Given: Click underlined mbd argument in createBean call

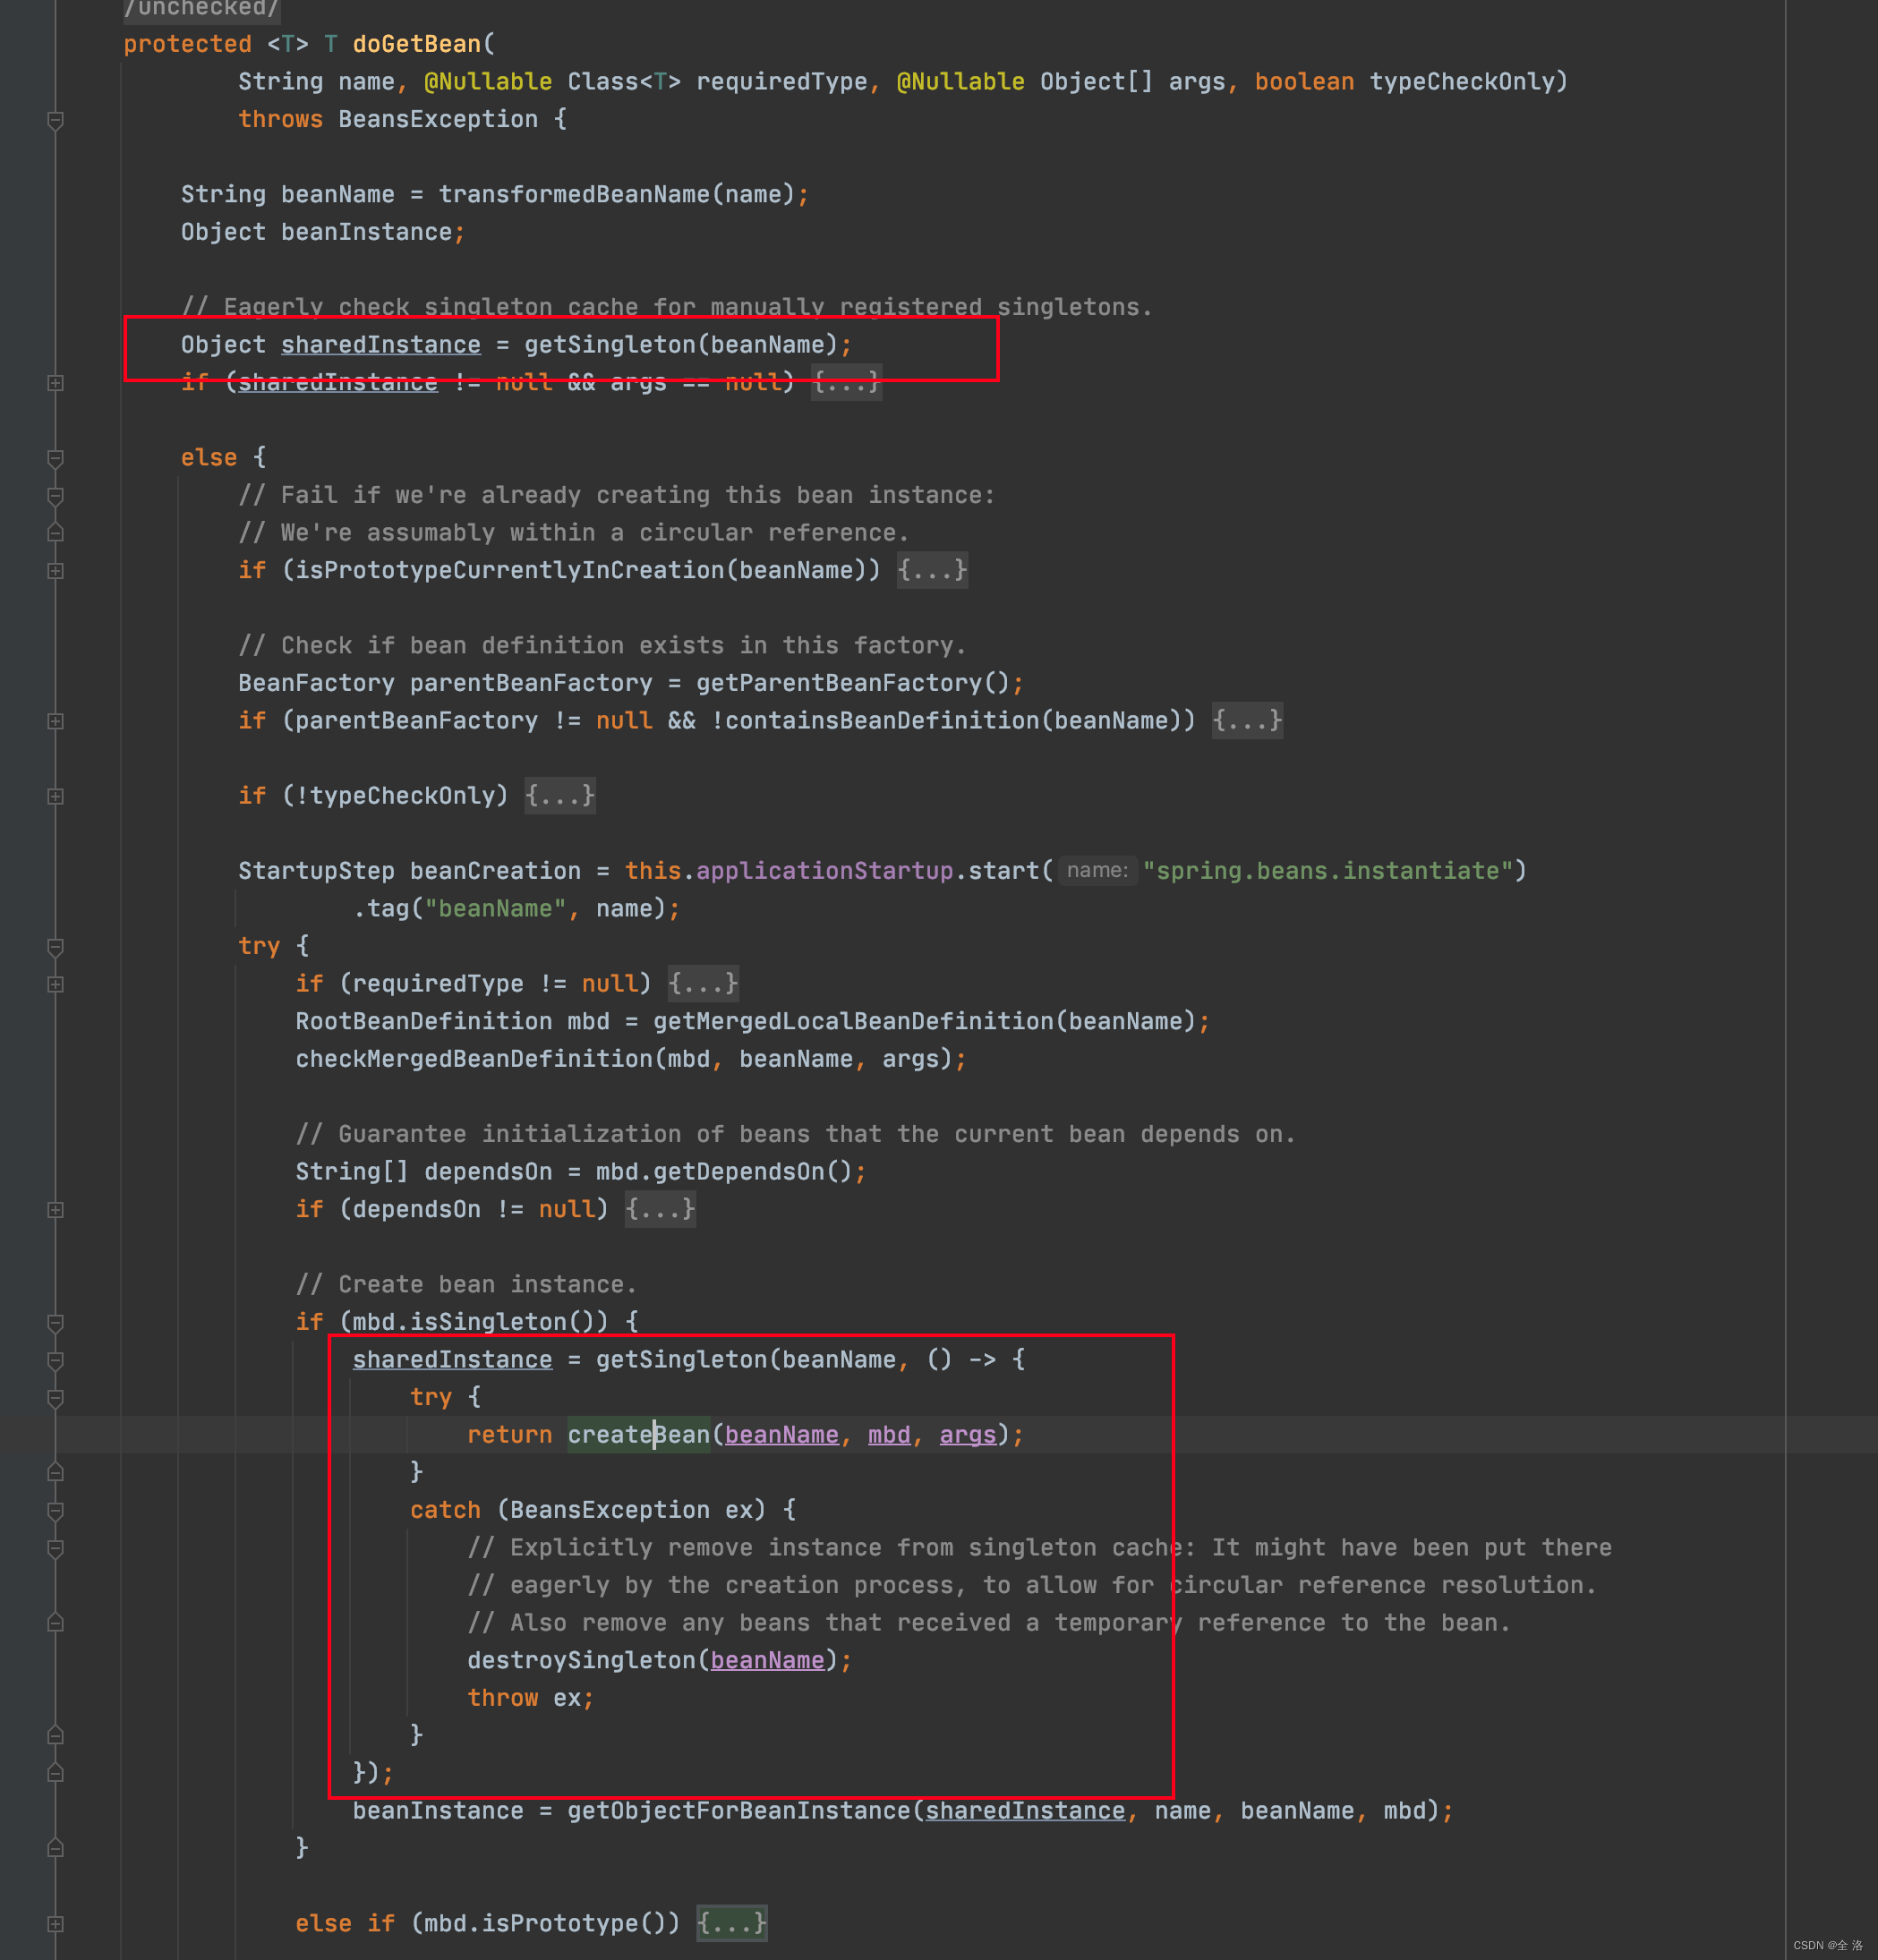Looking at the screenshot, I should [889, 1435].
